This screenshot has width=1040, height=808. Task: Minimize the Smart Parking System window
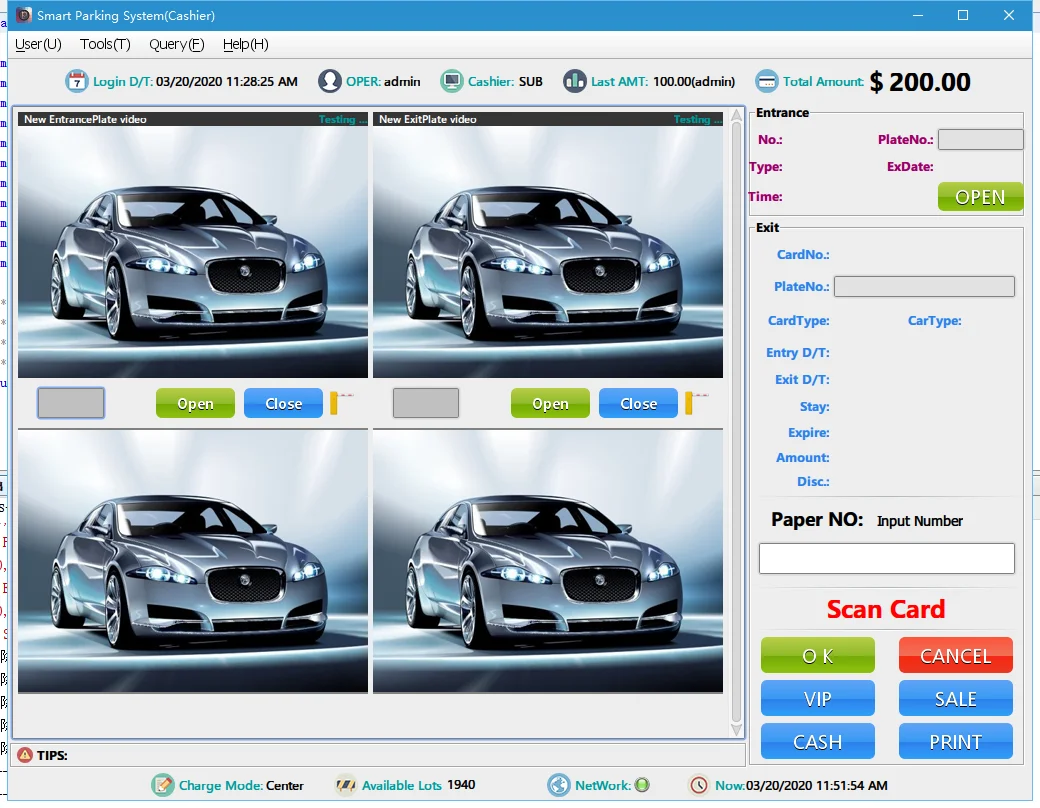tap(918, 15)
